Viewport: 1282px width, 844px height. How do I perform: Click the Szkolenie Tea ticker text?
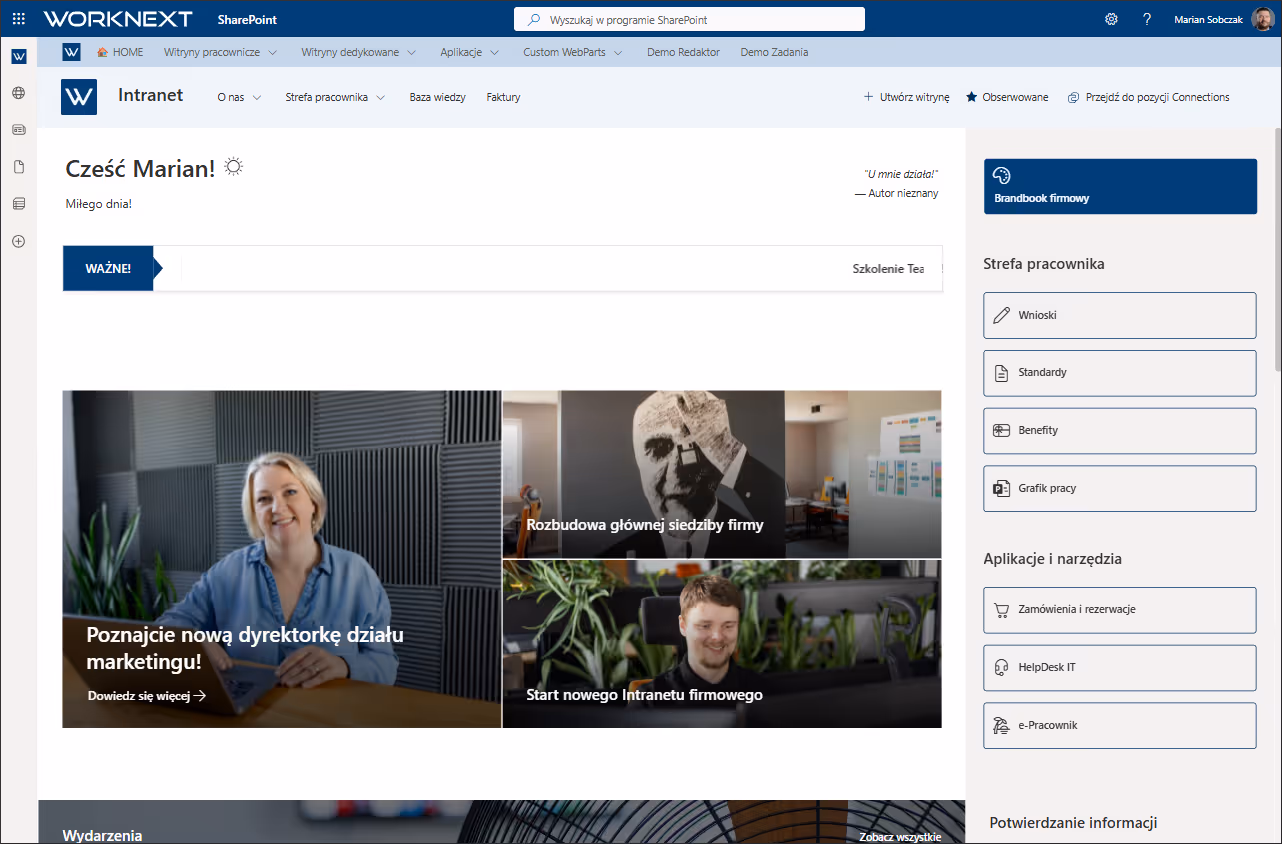888,269
